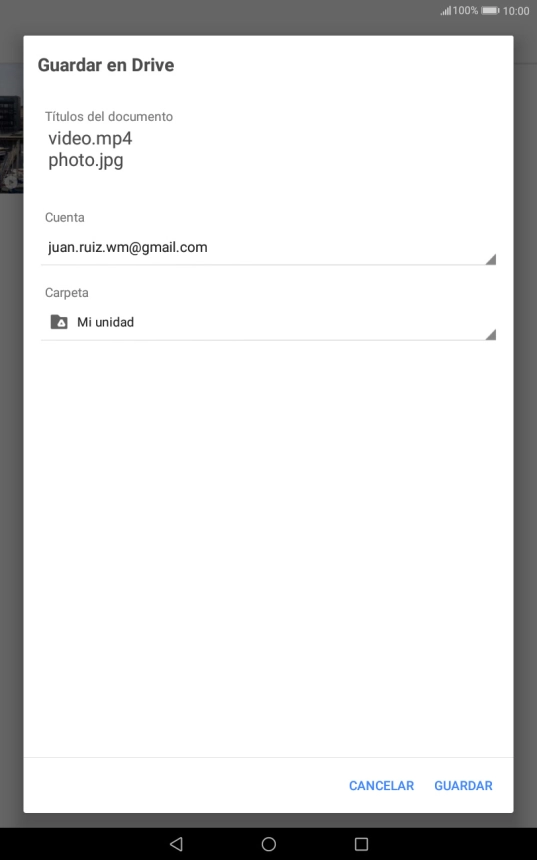
Task: Edit the photo.jpg document title
Action: point(86,160)
